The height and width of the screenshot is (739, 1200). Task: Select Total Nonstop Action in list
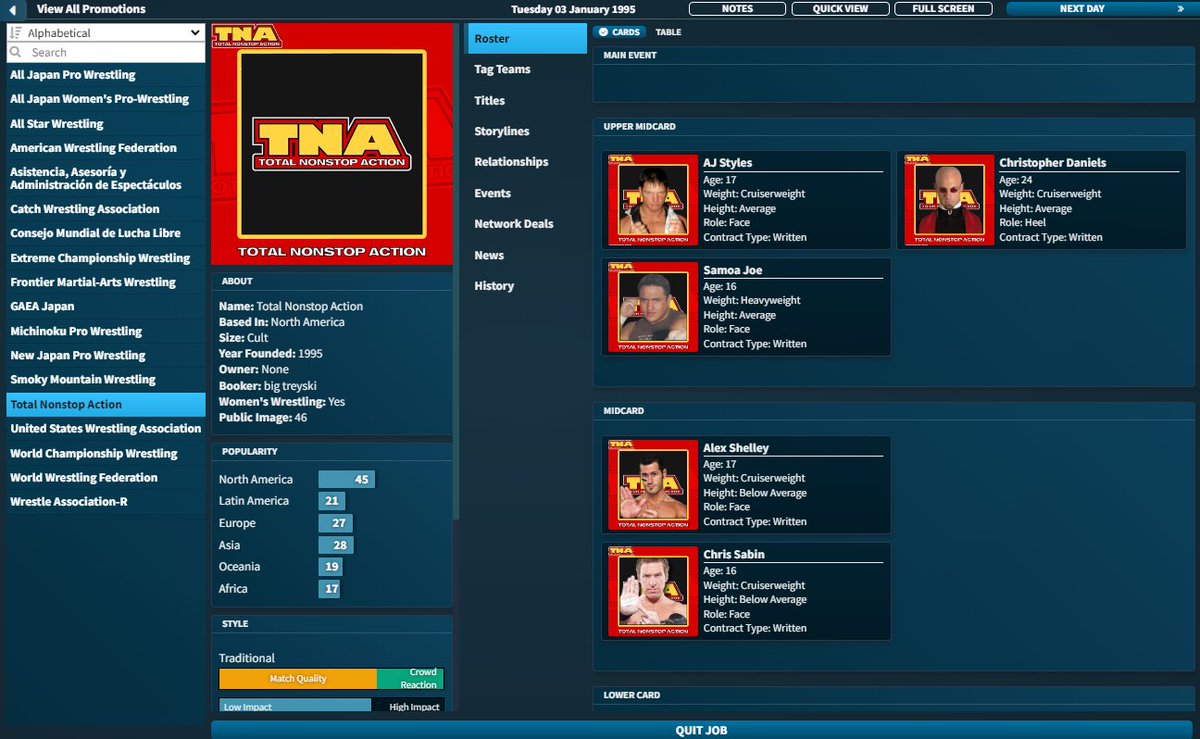click(x=106, y=404)
